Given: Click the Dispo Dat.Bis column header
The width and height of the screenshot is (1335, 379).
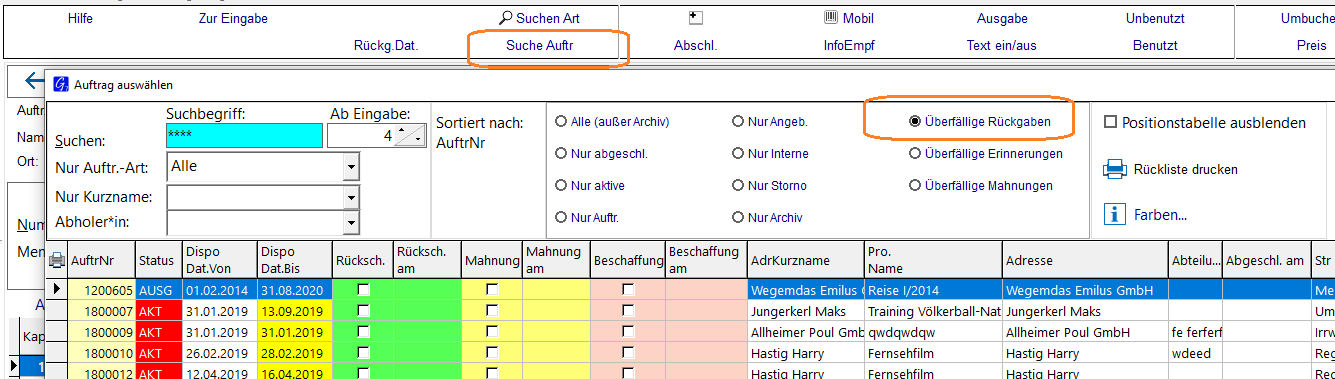Looking at the screenshot, I should coord(294,260).
